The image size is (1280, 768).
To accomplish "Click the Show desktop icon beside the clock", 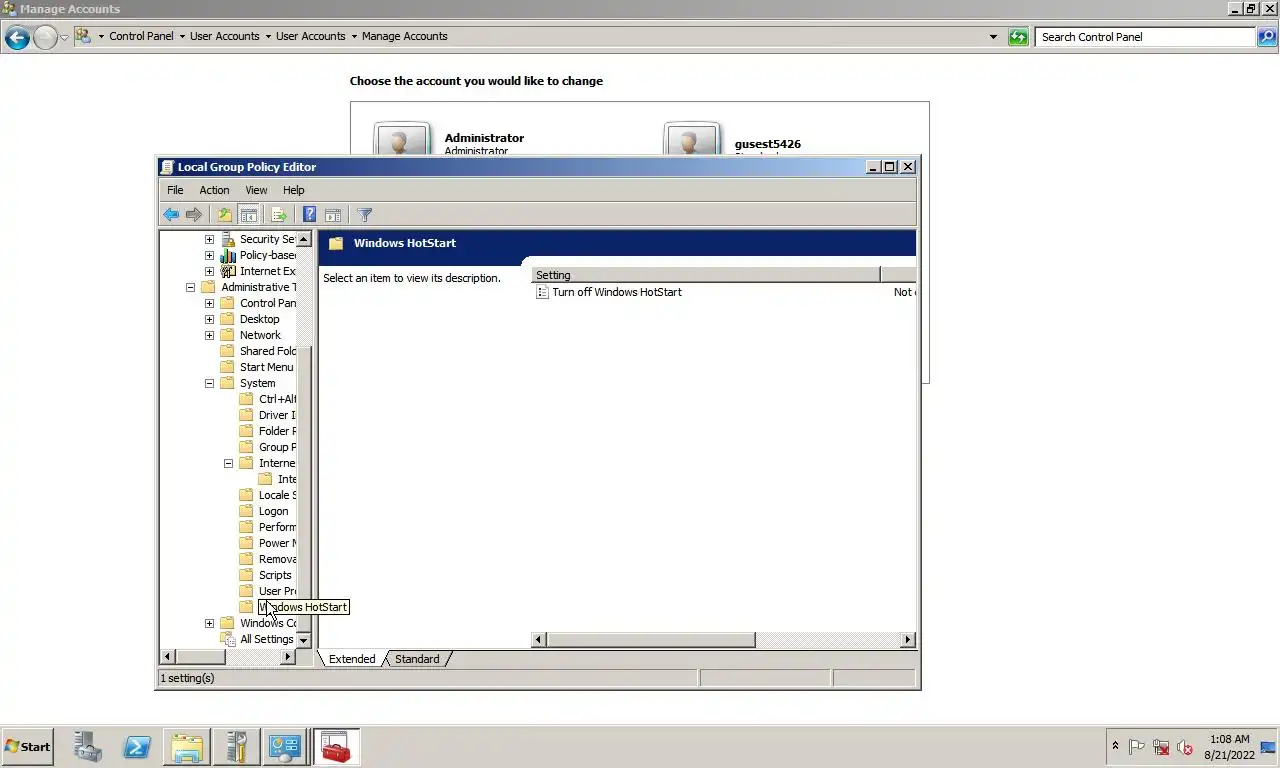I will [x=1270, y=747].
